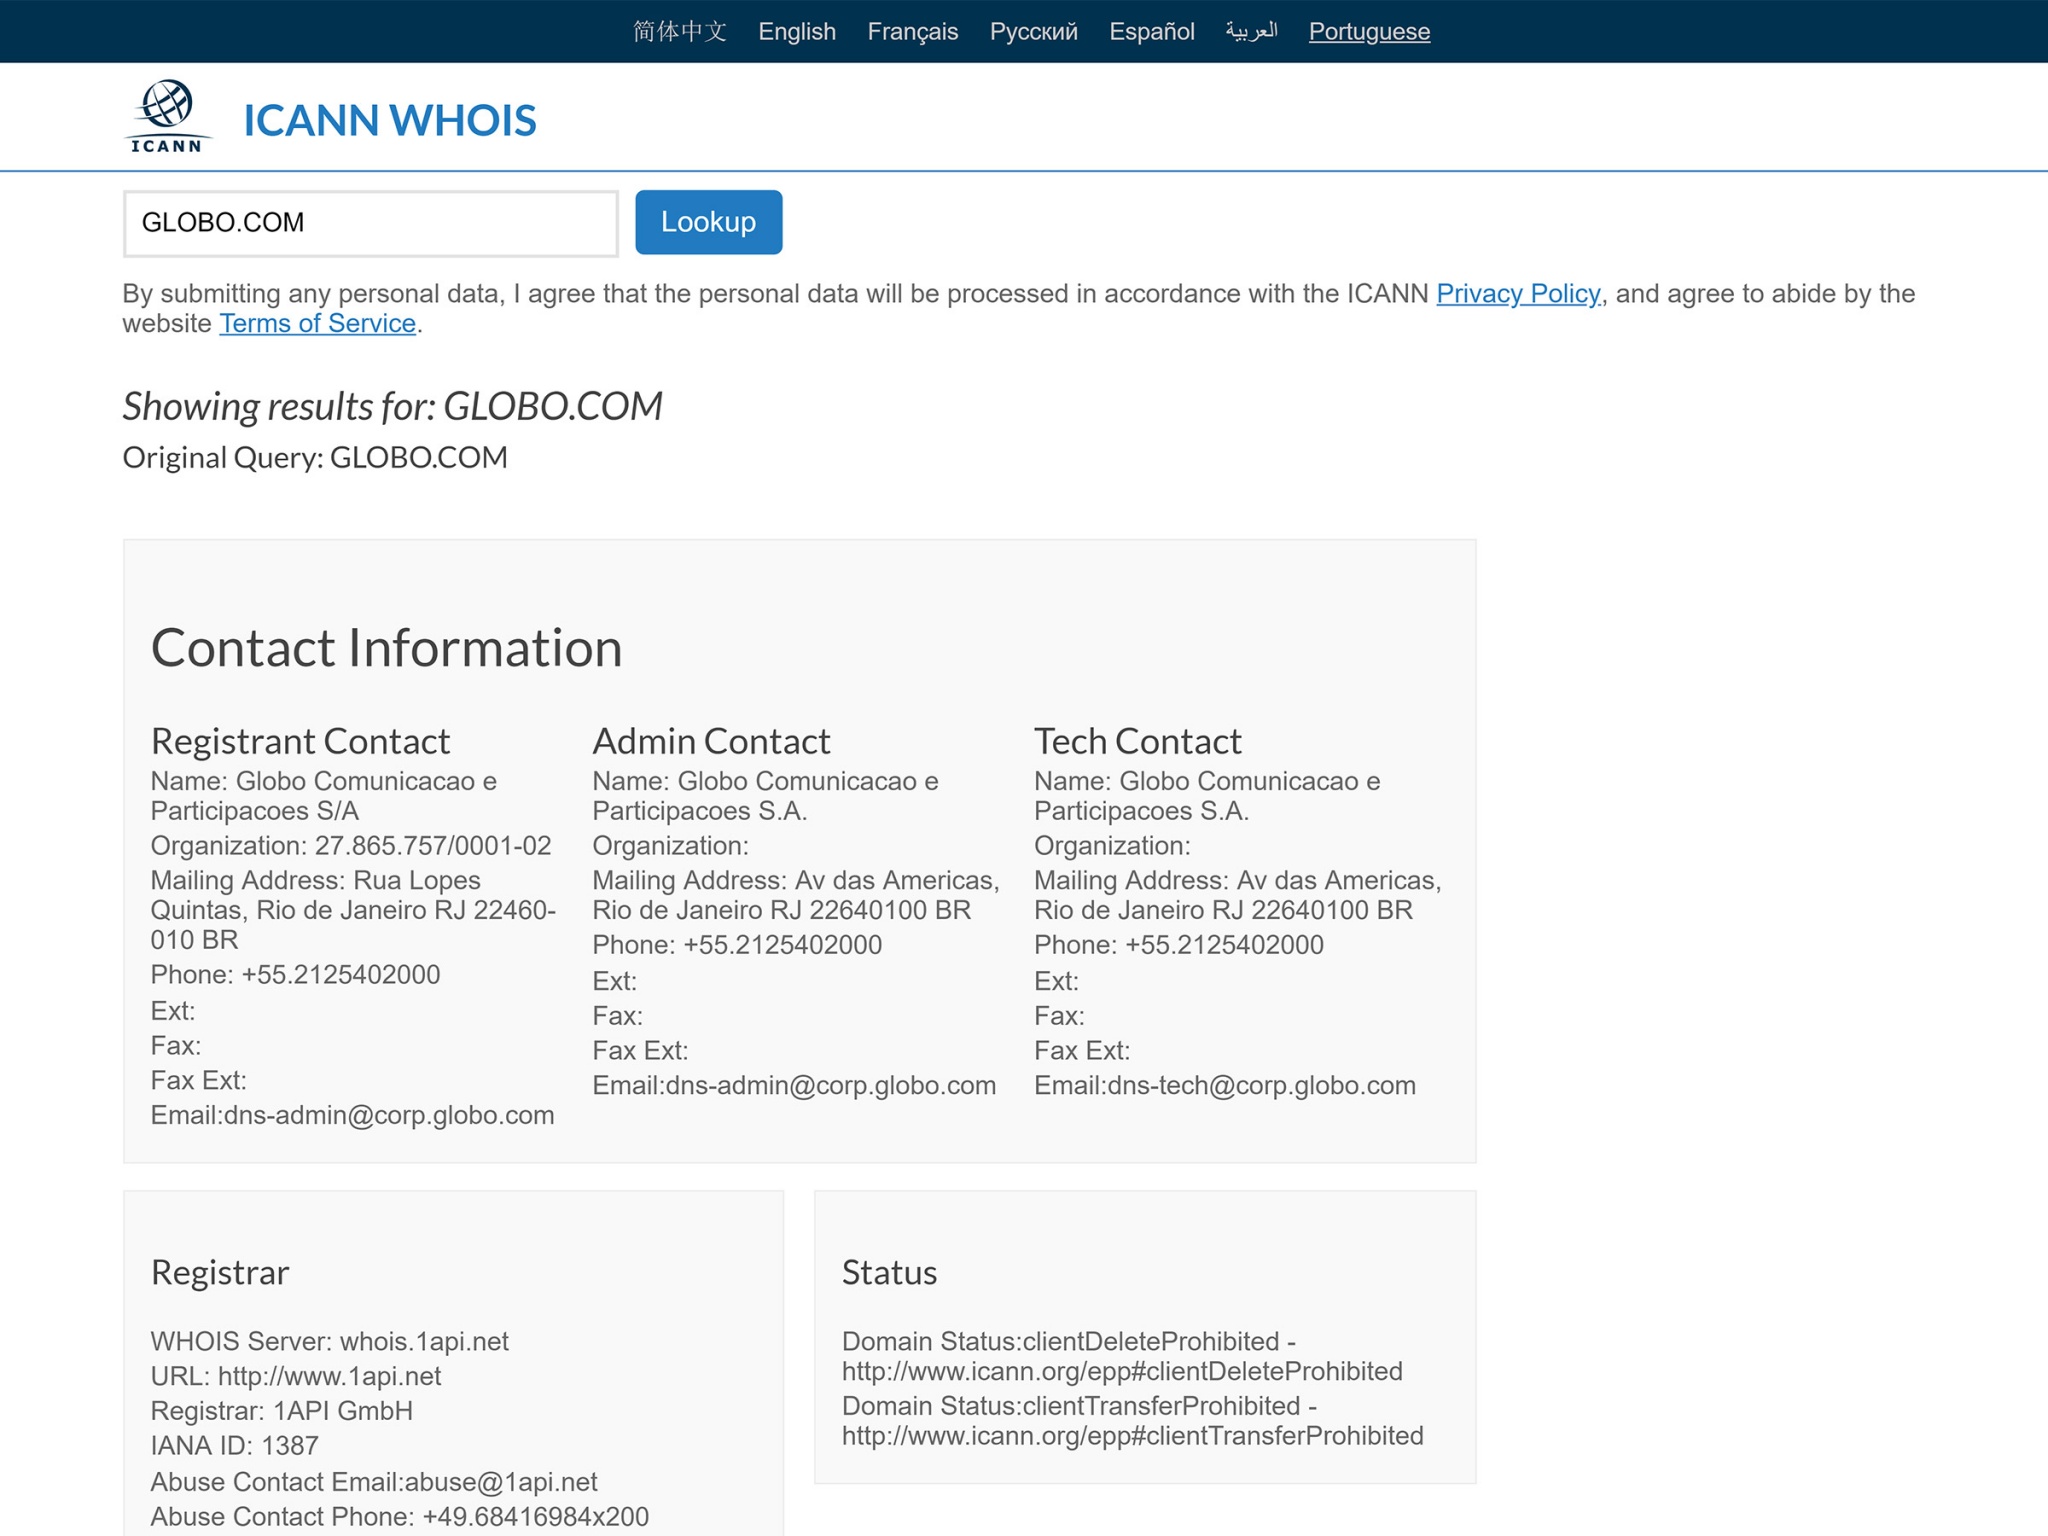Select the GLOBO.COM text in search box
Viewport: 2048px width, 1536px height.
[x=224, y=222]
